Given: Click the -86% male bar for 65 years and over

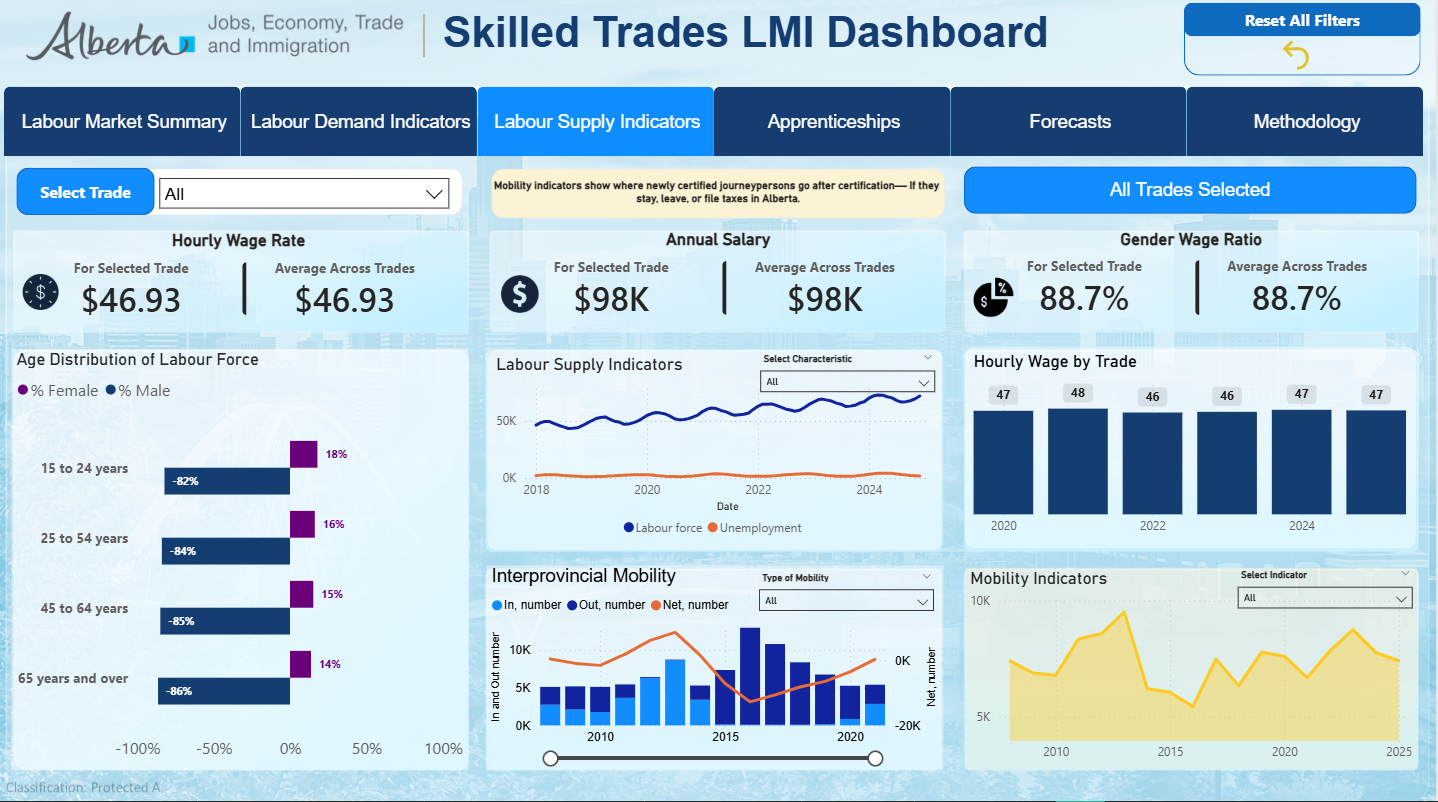Looking at the screenshot, I should pos(224,691).
